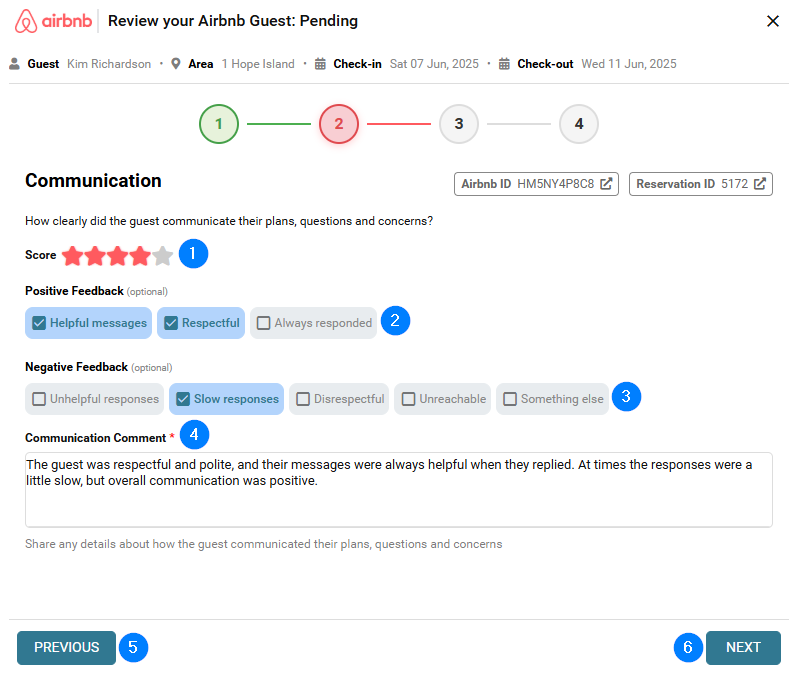Screen dimensions: 797x675
Task: Enable the Always responded checkbox
Action: (x=264, y=323)
